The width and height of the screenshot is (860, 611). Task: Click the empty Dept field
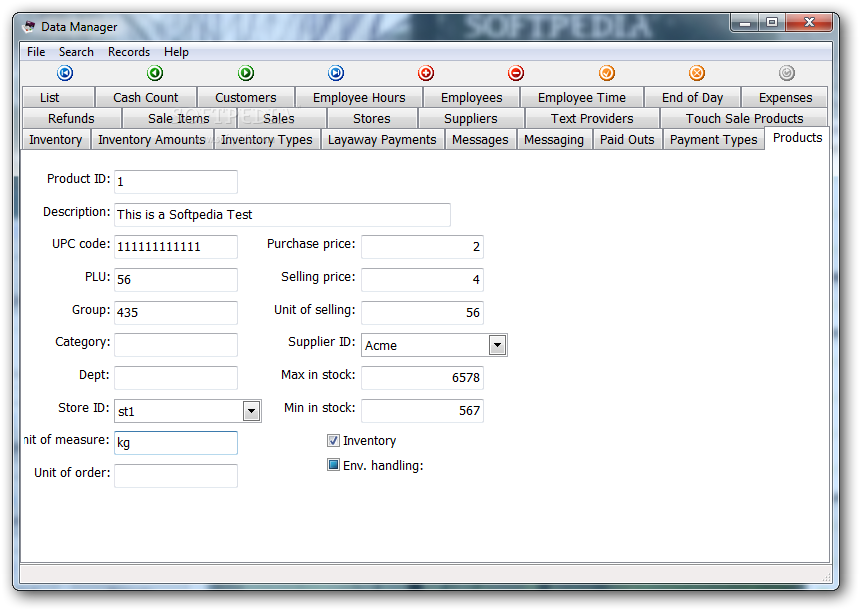[x=176, y=377]
